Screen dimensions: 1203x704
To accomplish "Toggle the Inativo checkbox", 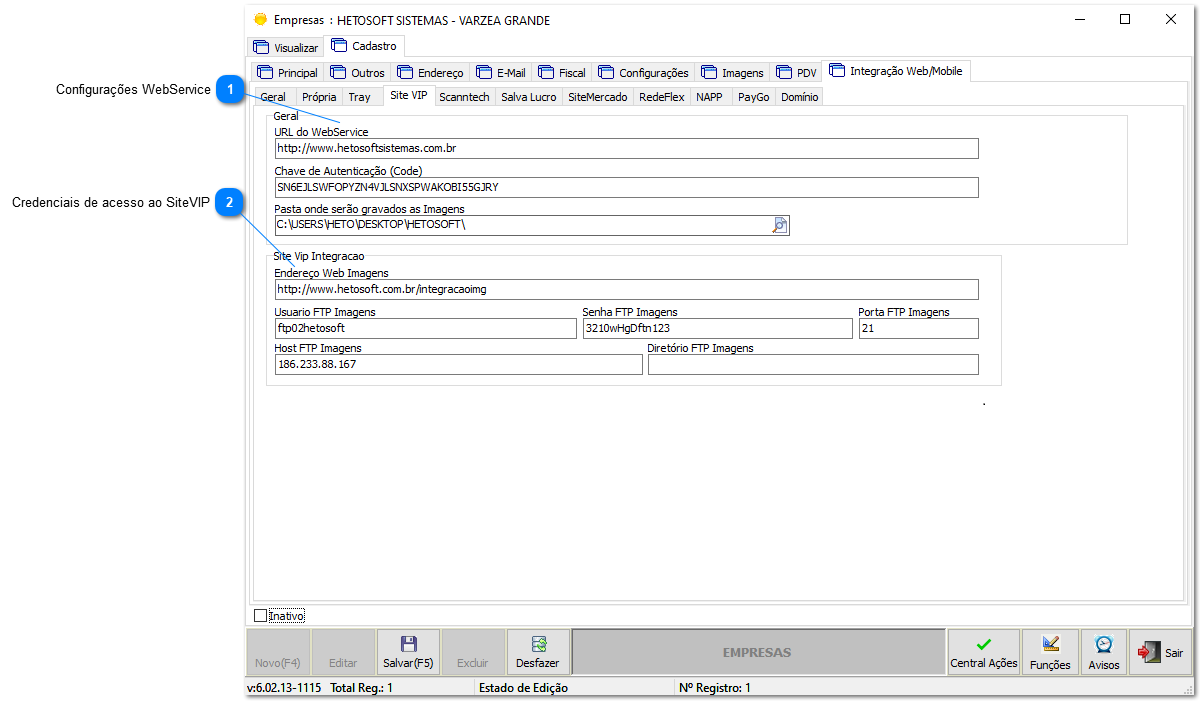I will pyautogui.click(x=261, y=615).
